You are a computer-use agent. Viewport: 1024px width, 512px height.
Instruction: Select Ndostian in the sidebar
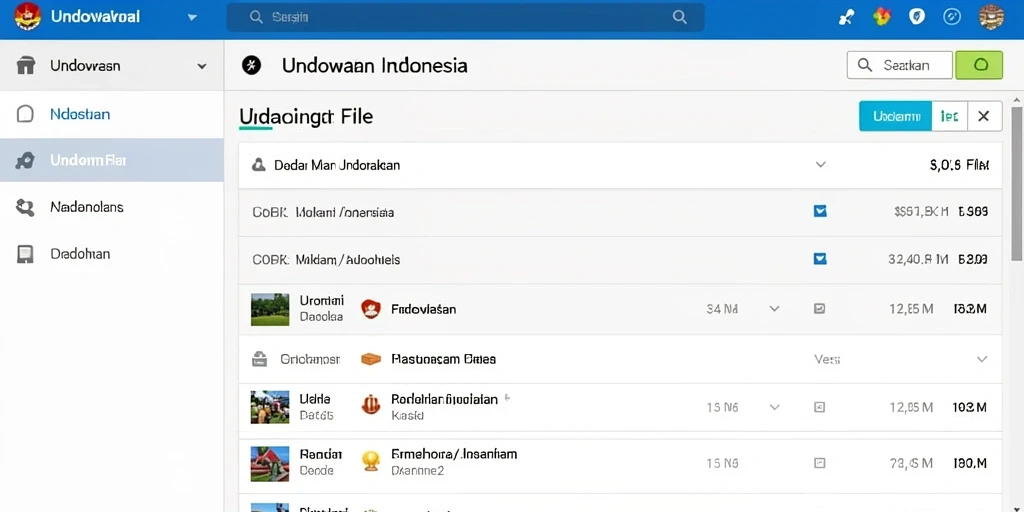tap(80, 114)
